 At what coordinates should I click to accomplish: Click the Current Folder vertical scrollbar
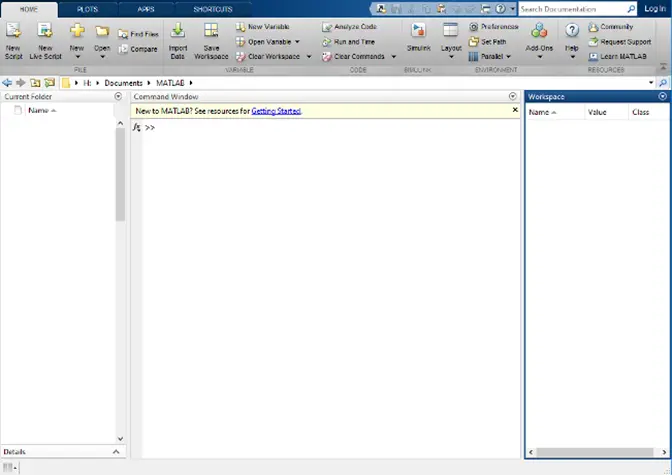click(x=120, y=174)
